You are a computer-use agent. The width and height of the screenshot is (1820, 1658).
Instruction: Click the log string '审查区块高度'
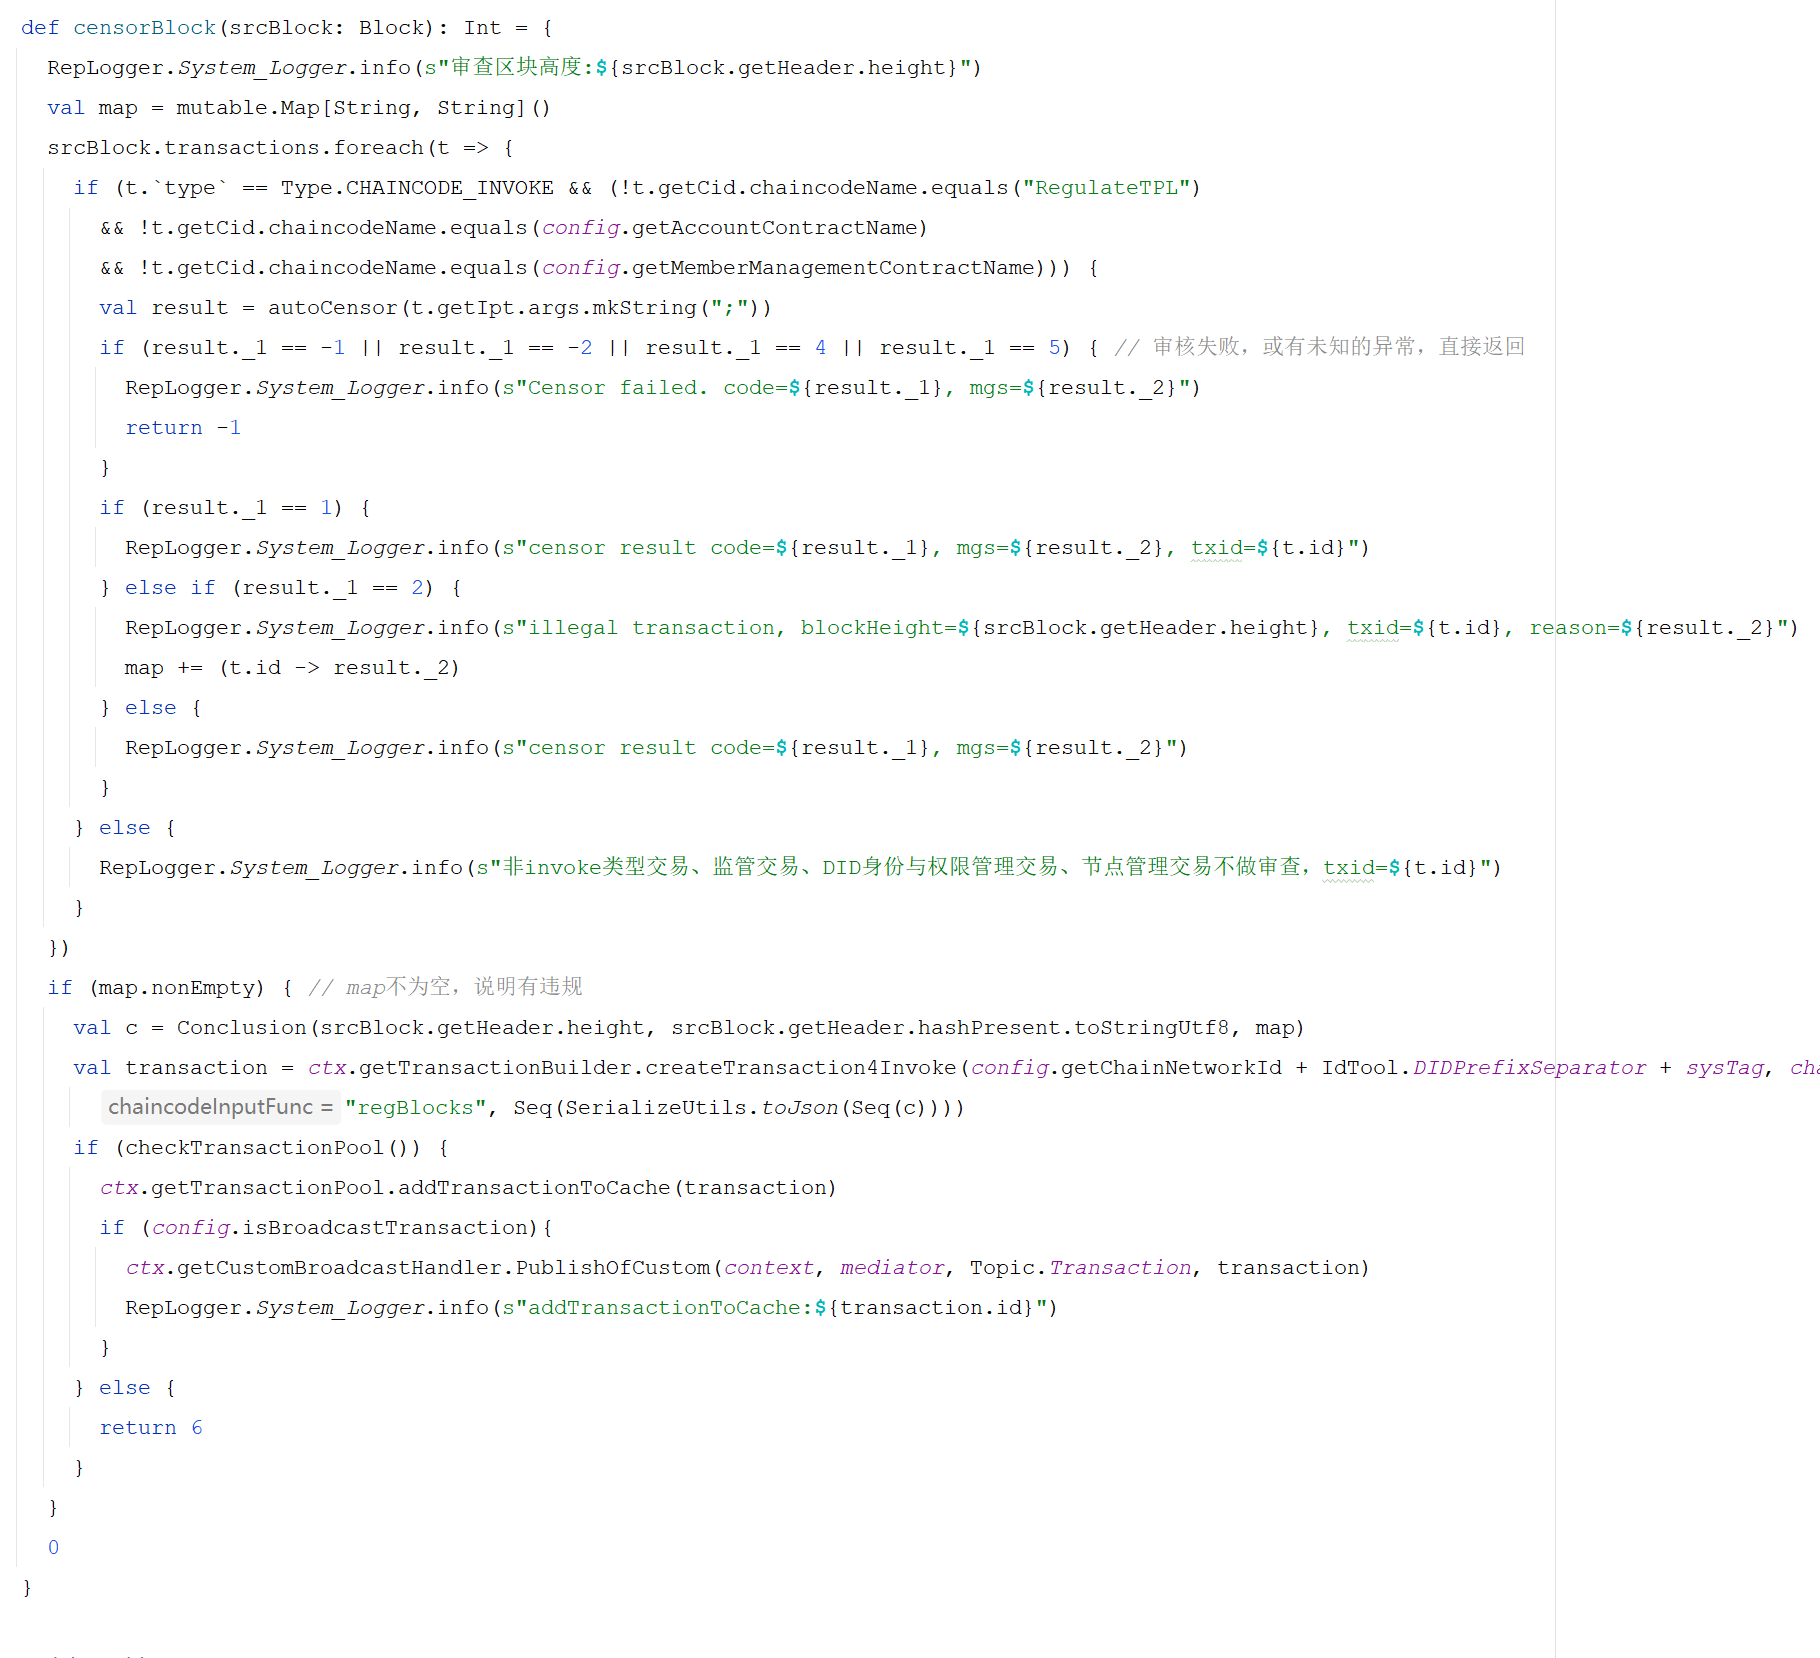[517, 67]
